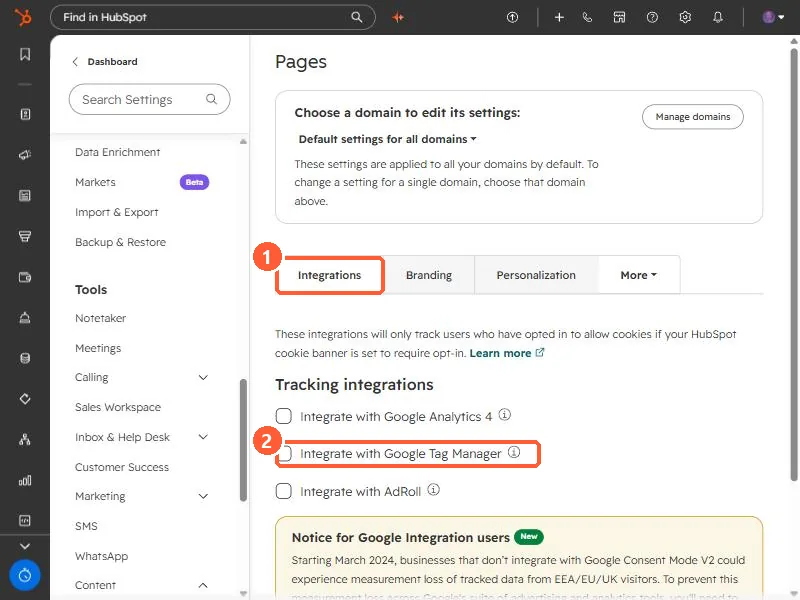Open Sales Workspace settings
This screenshot has width=800, height=600.
[x=118, y=407]
